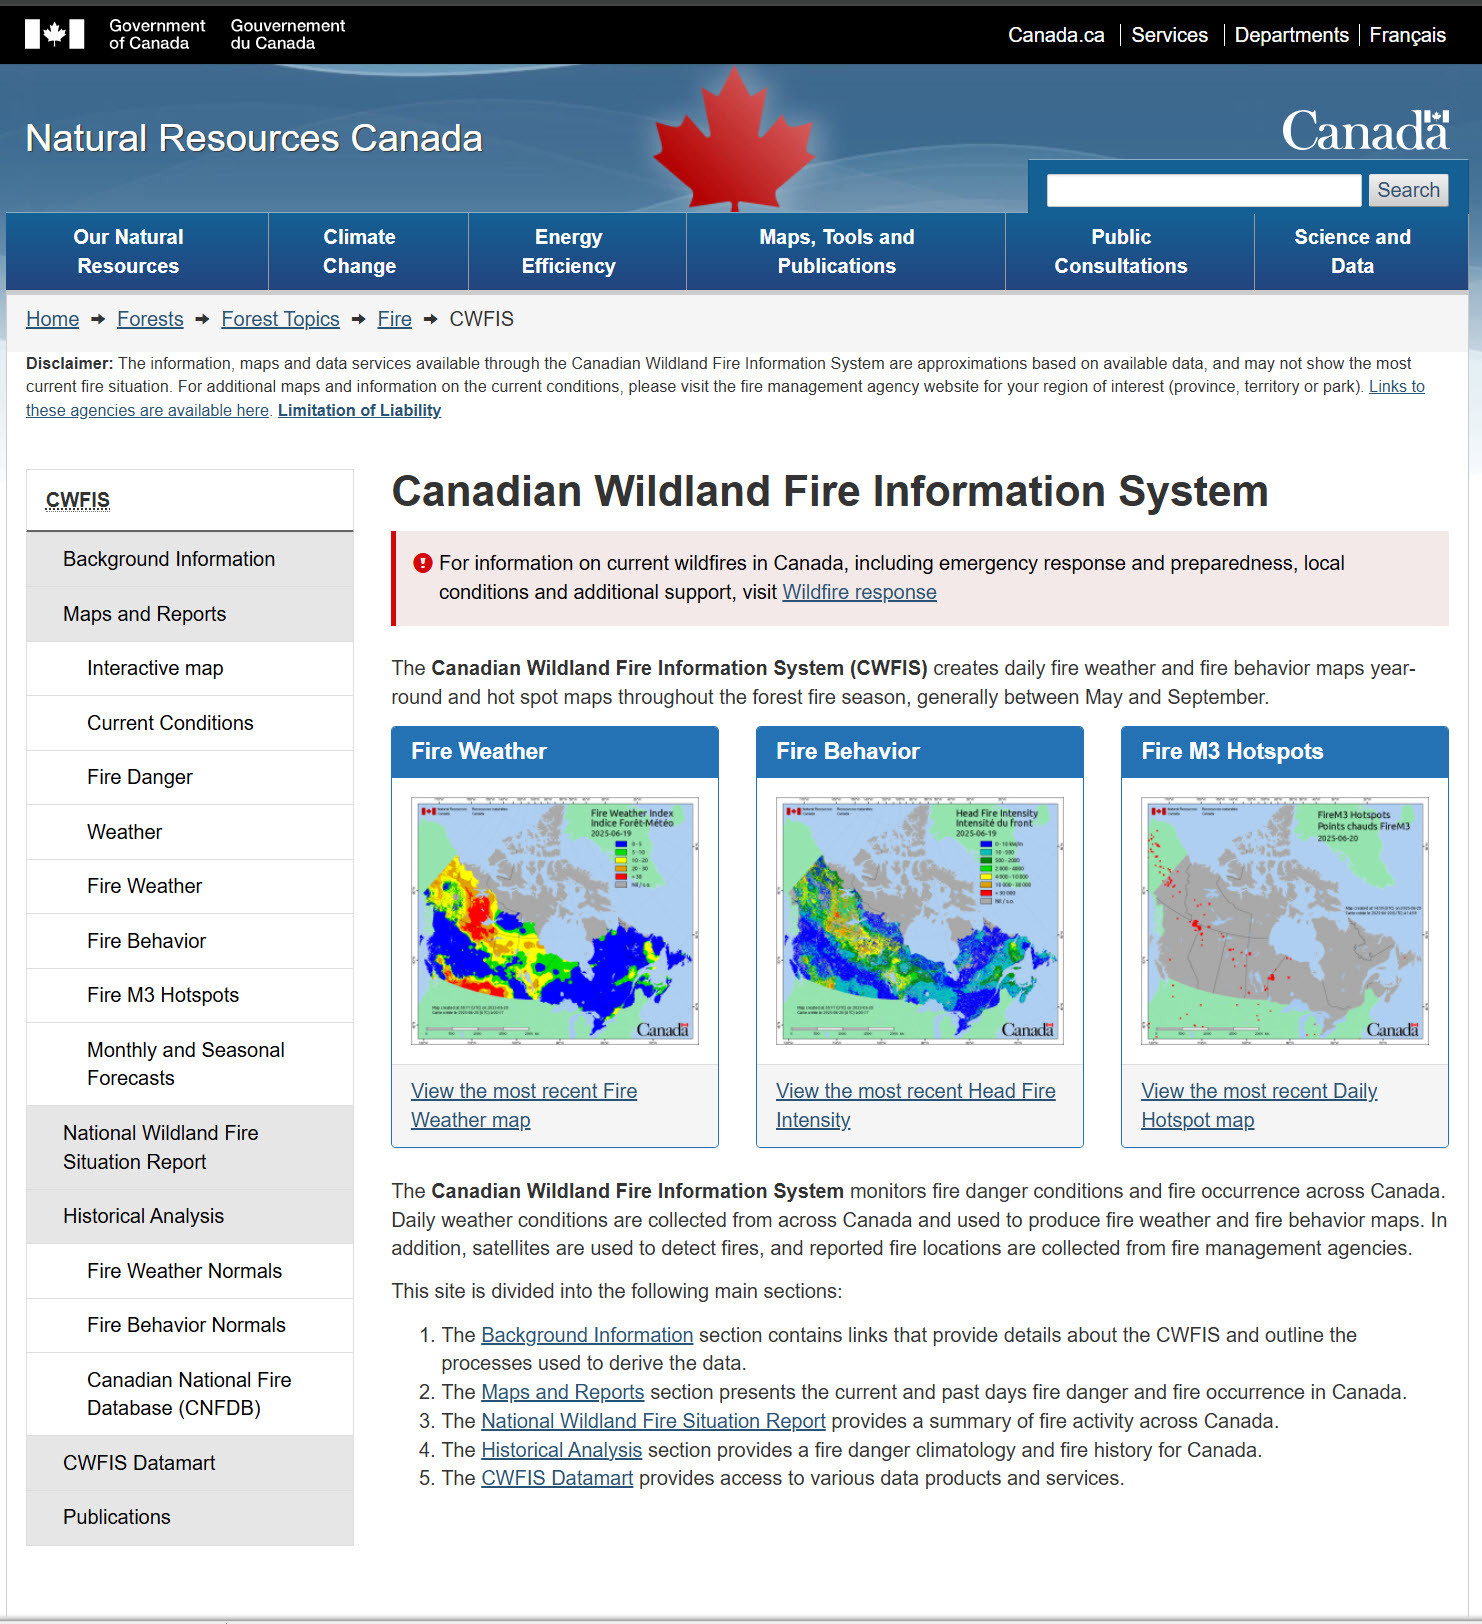The width and height of the screenshot is (1482, 1624).
Task: Open the Departments link in top bar
Action: [1291, 35]
